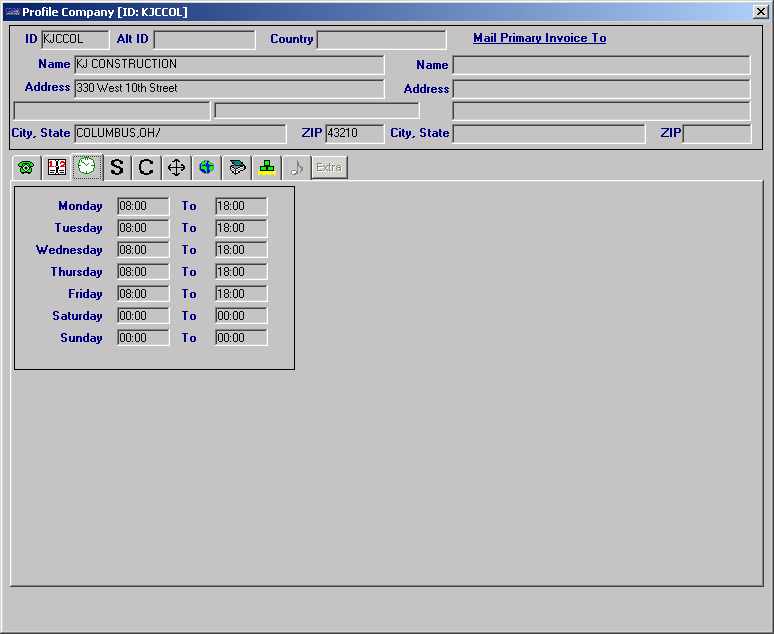Click Wednesday closing time field
Image resolution: width=774 pixels, height=634 pixels.
click(x=241, y=250)
